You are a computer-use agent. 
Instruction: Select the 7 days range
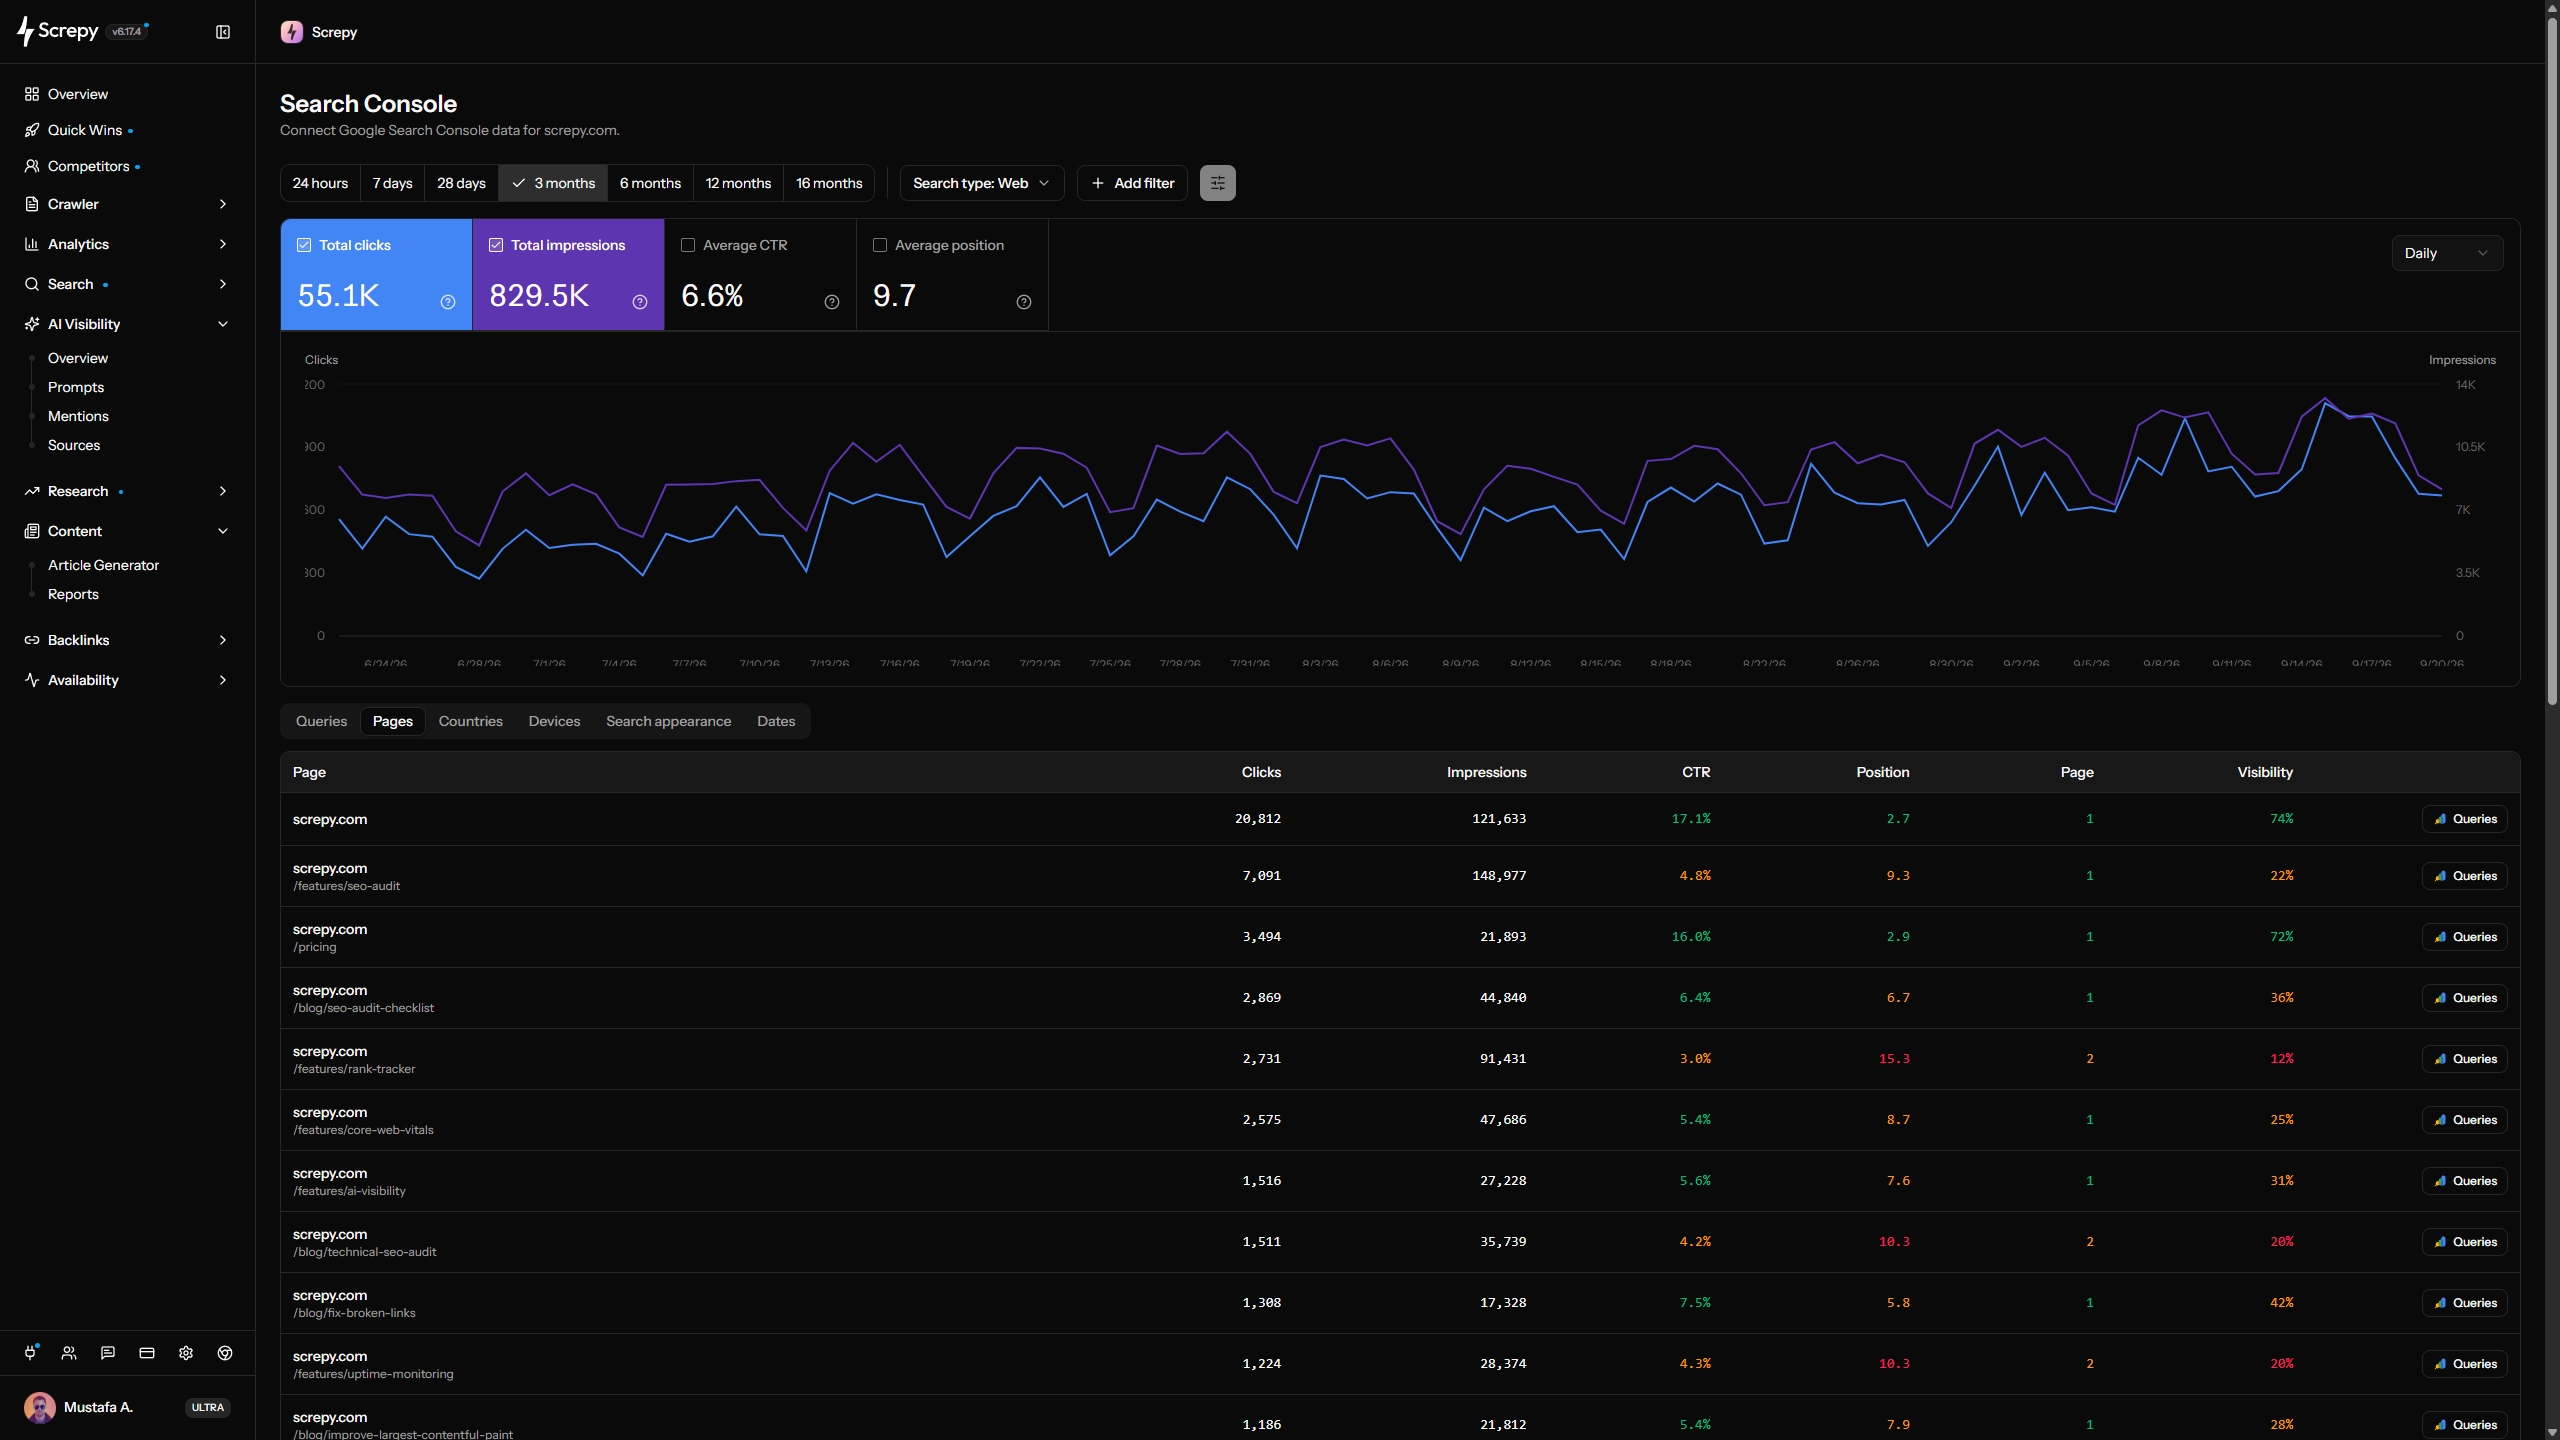coord(392,183)
